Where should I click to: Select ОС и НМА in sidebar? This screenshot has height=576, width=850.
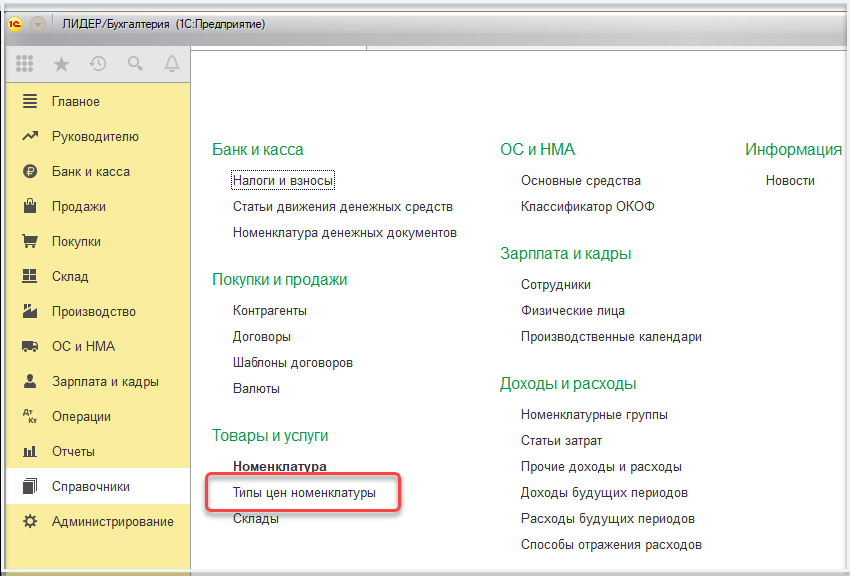98,346
